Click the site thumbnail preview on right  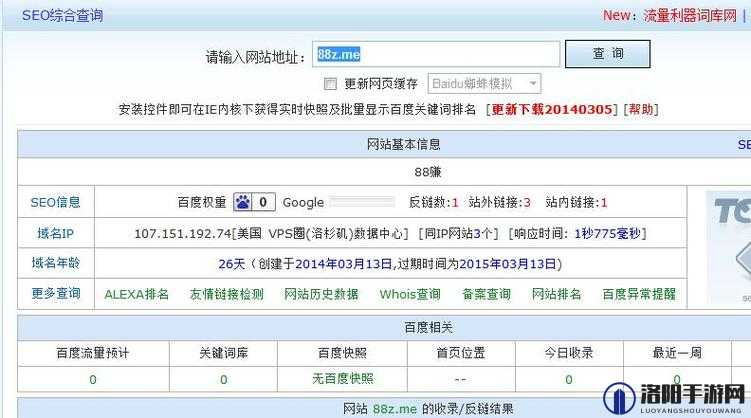click(728, 247)
